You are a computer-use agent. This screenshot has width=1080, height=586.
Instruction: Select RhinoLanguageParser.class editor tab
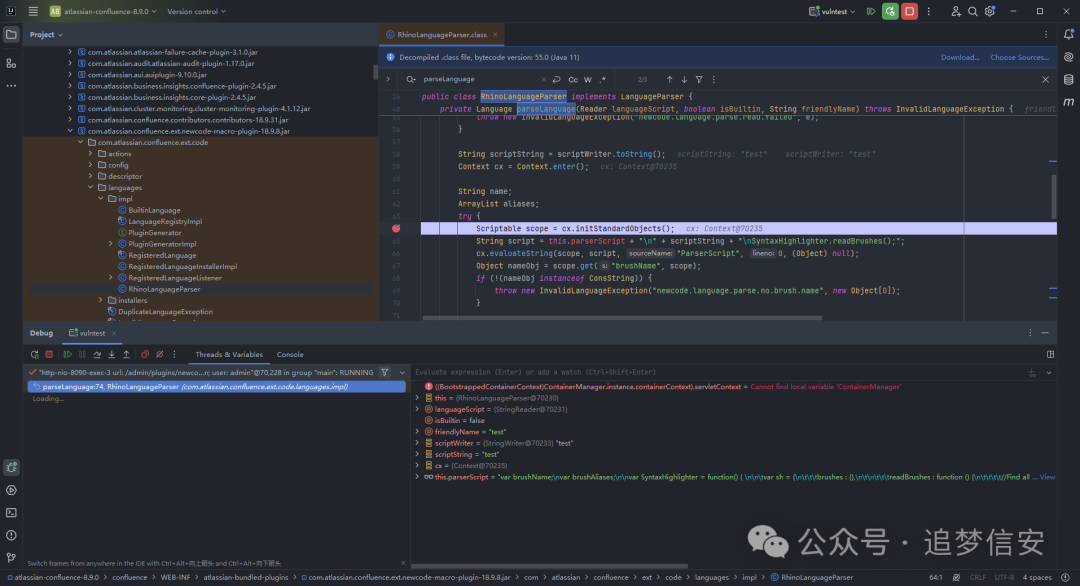coord(442,34)
